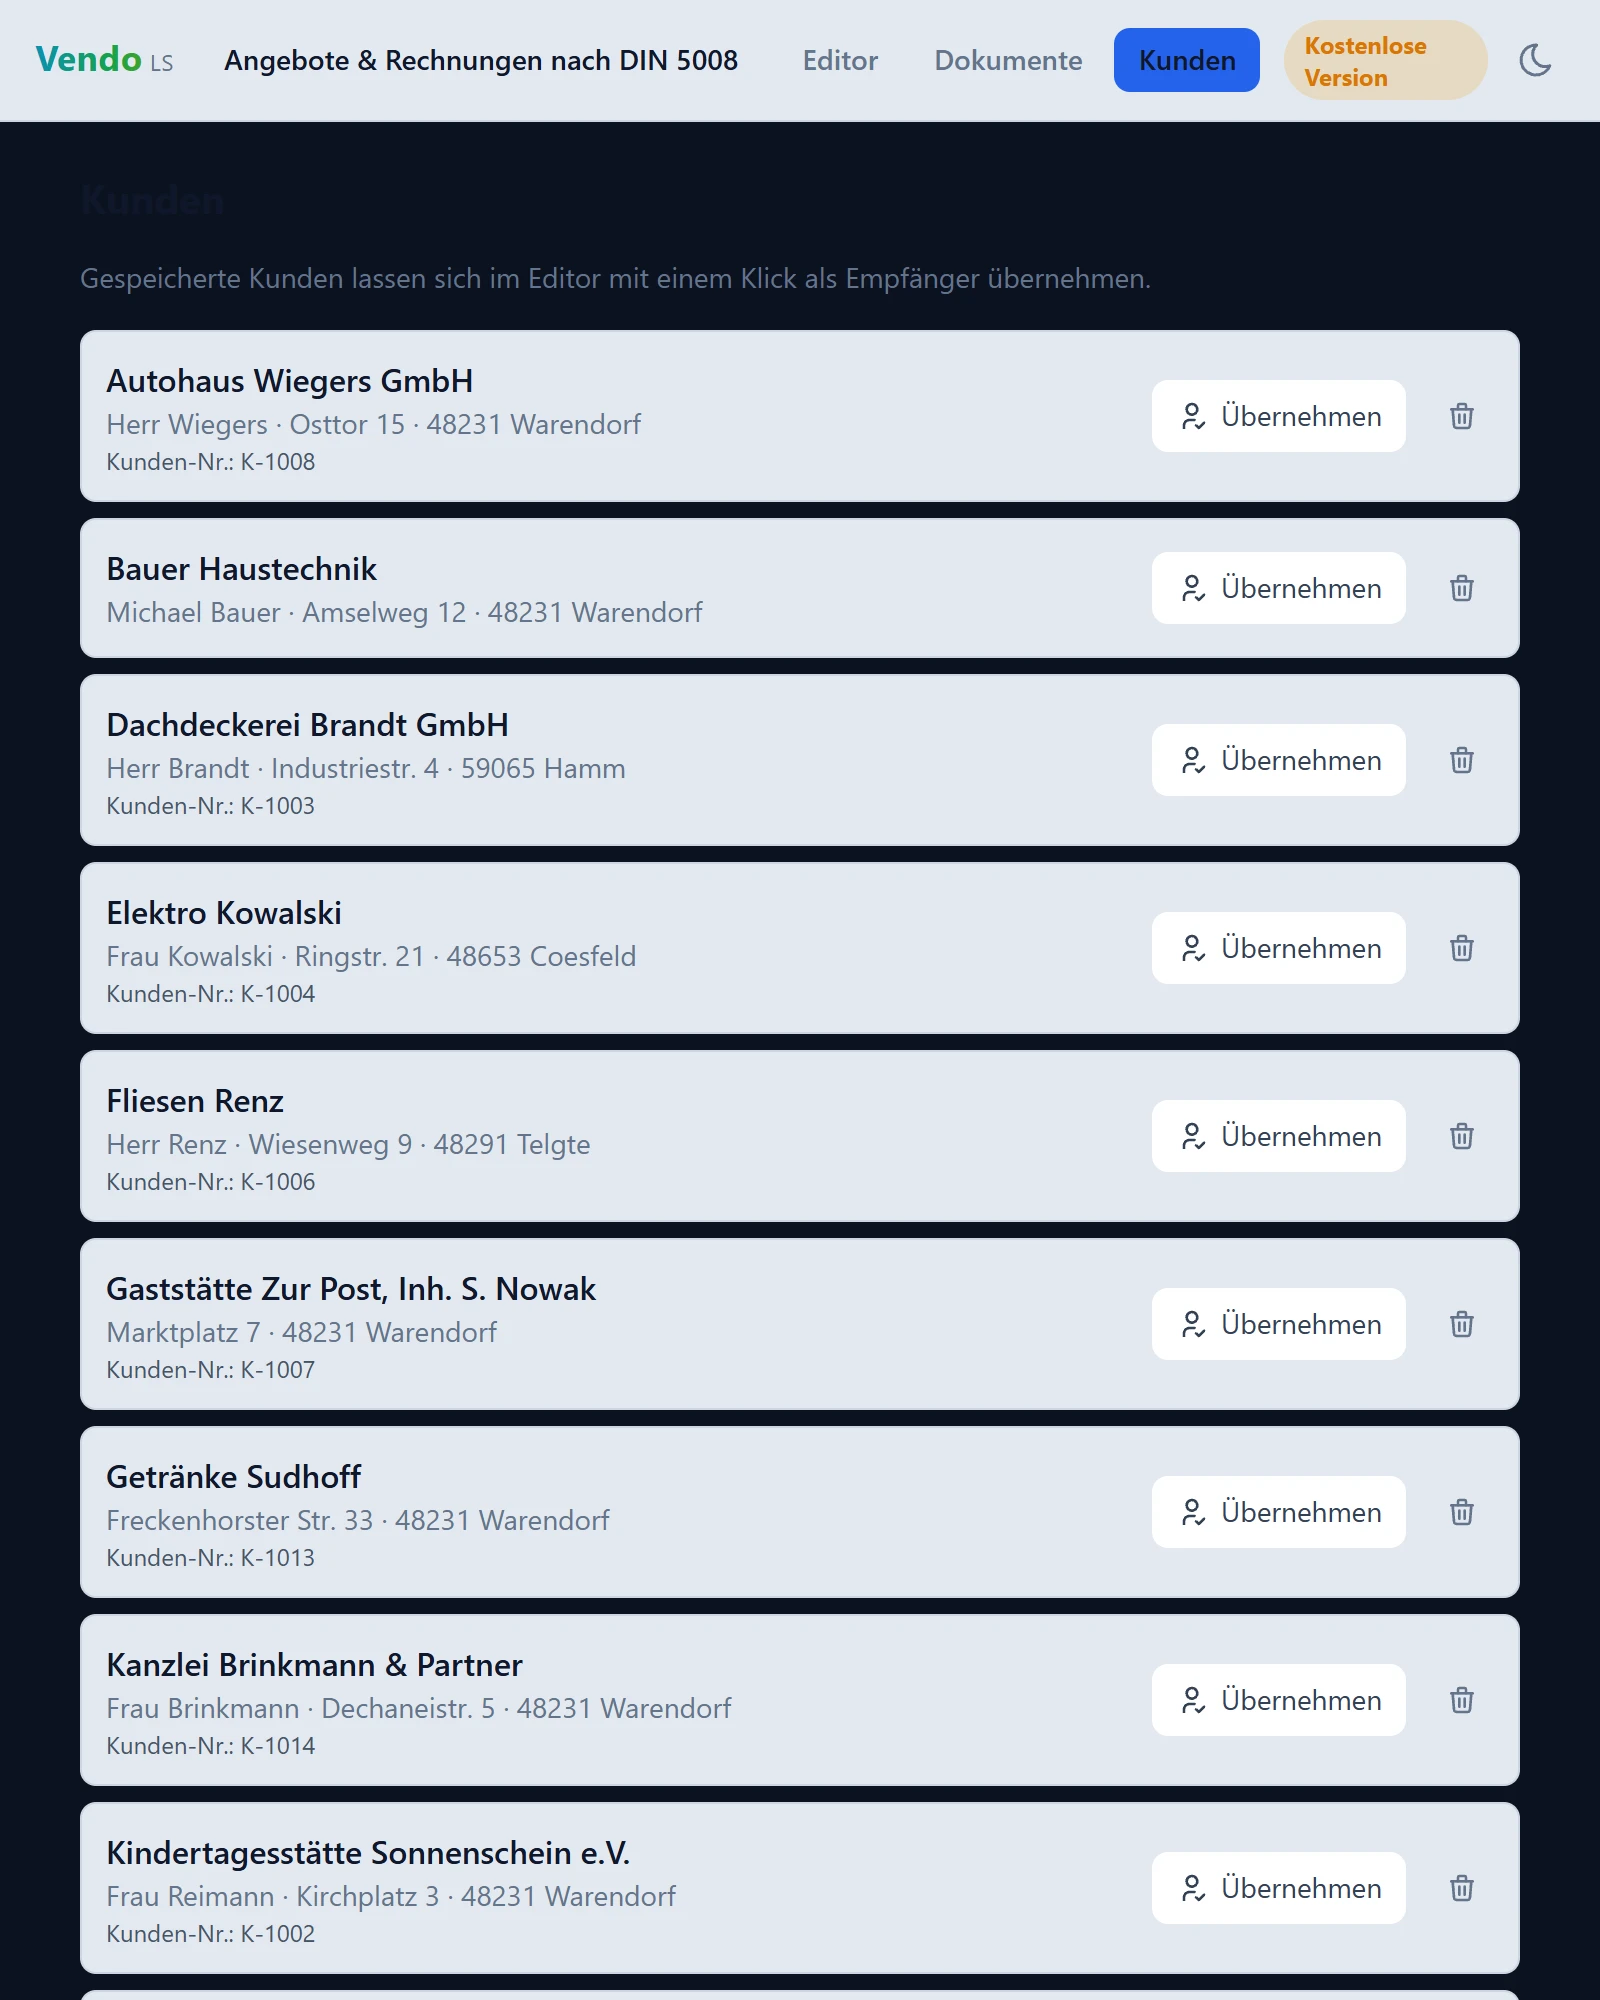1600x2000 pixels.
Task: Apply Bauer Haustechnik via Übernehmen button
Action: coord(1278,588)
